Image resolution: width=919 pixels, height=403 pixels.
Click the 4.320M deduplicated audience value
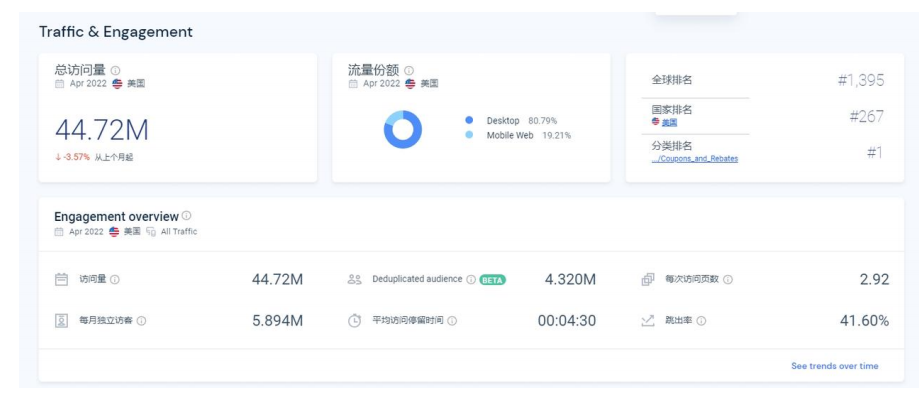(x=570, y=280)
